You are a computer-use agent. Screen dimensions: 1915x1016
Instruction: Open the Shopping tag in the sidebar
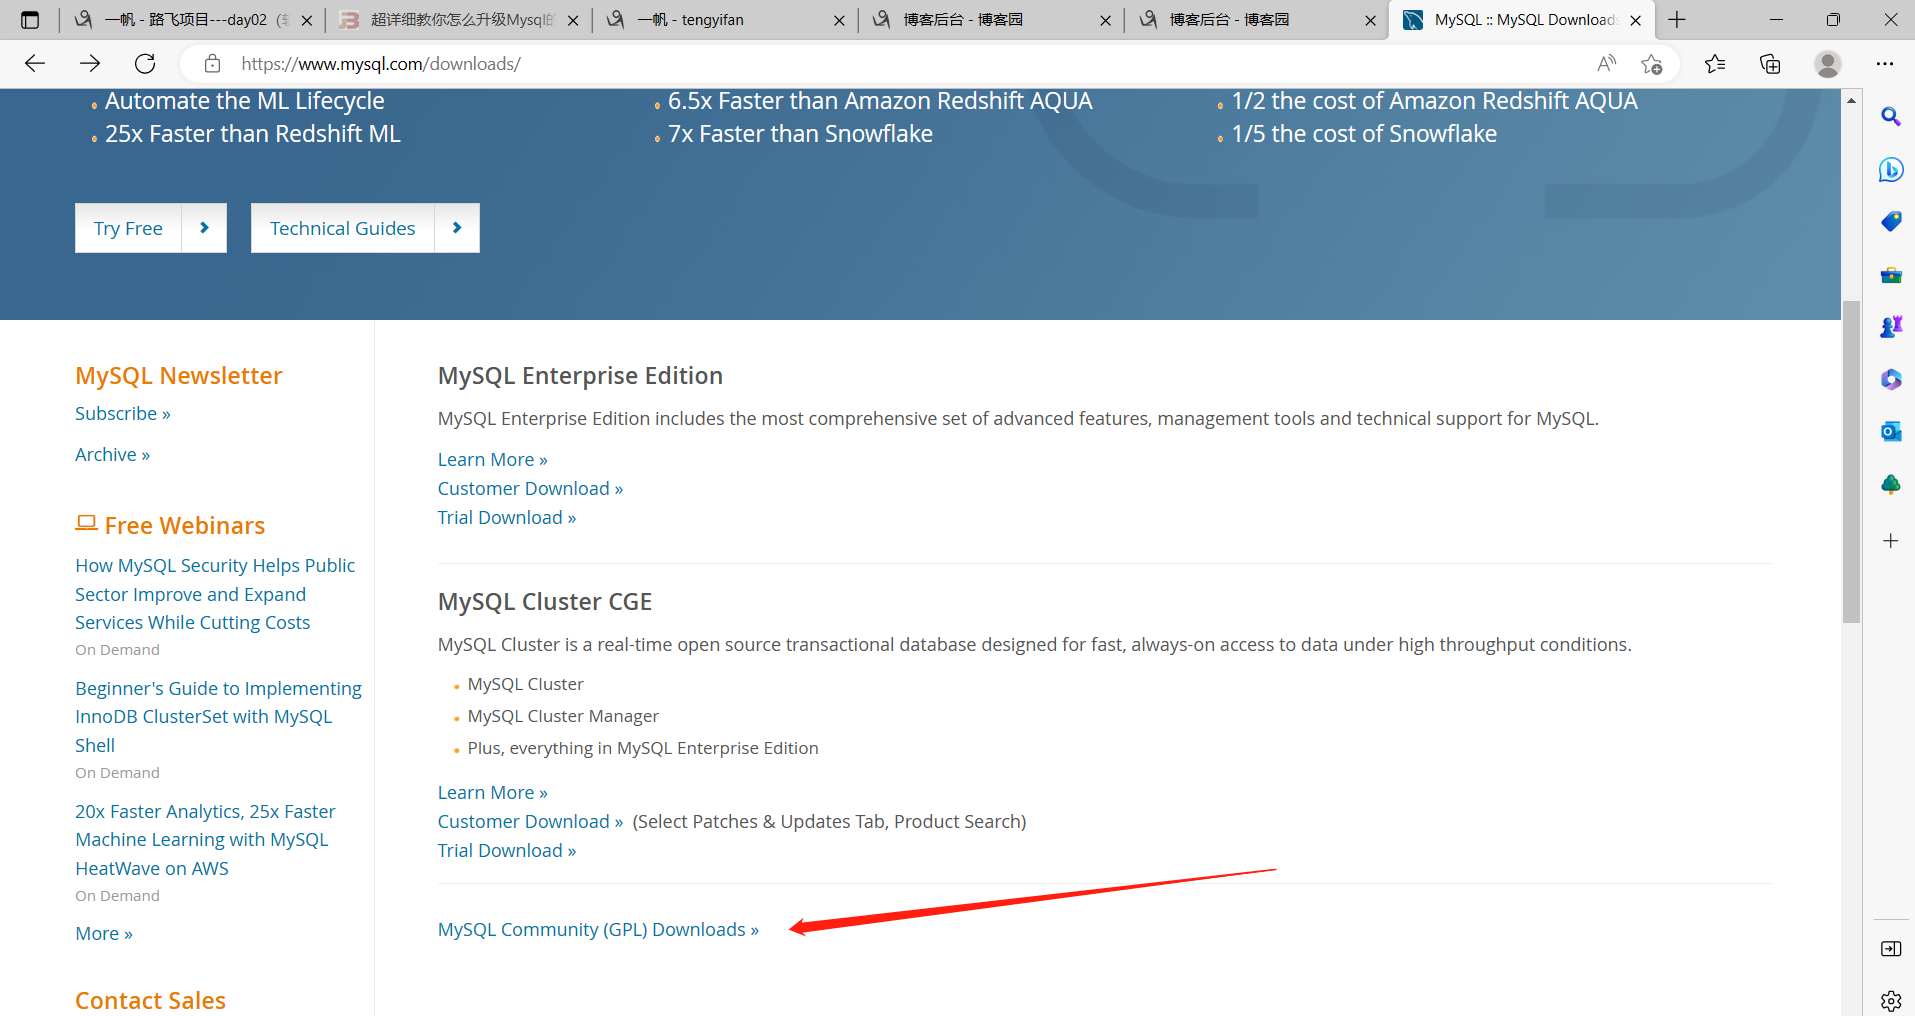(x=1890, y=221)
